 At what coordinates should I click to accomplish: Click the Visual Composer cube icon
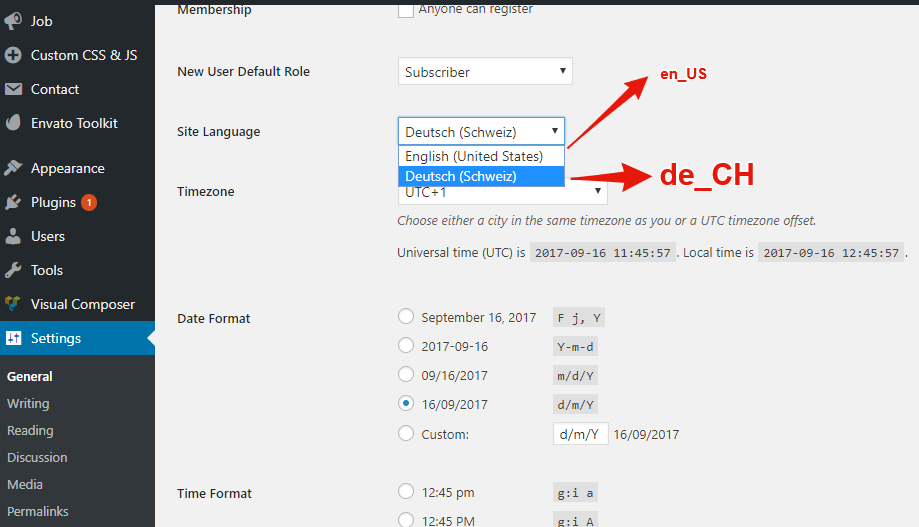[x=13, y=304]
